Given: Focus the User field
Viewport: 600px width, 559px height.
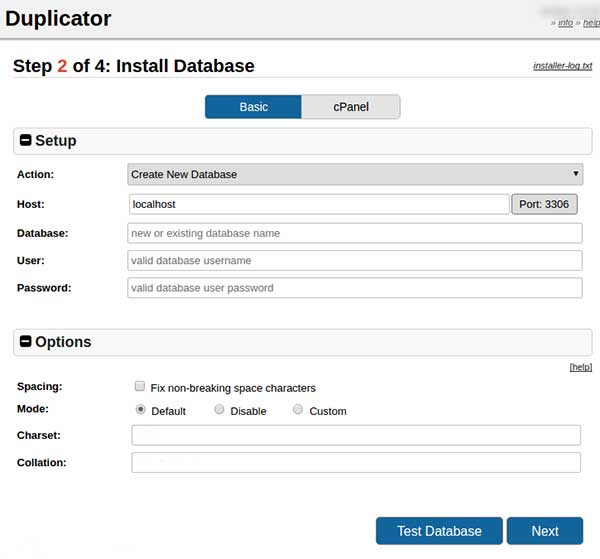Looking at the screenshot, I should (355, 261).
